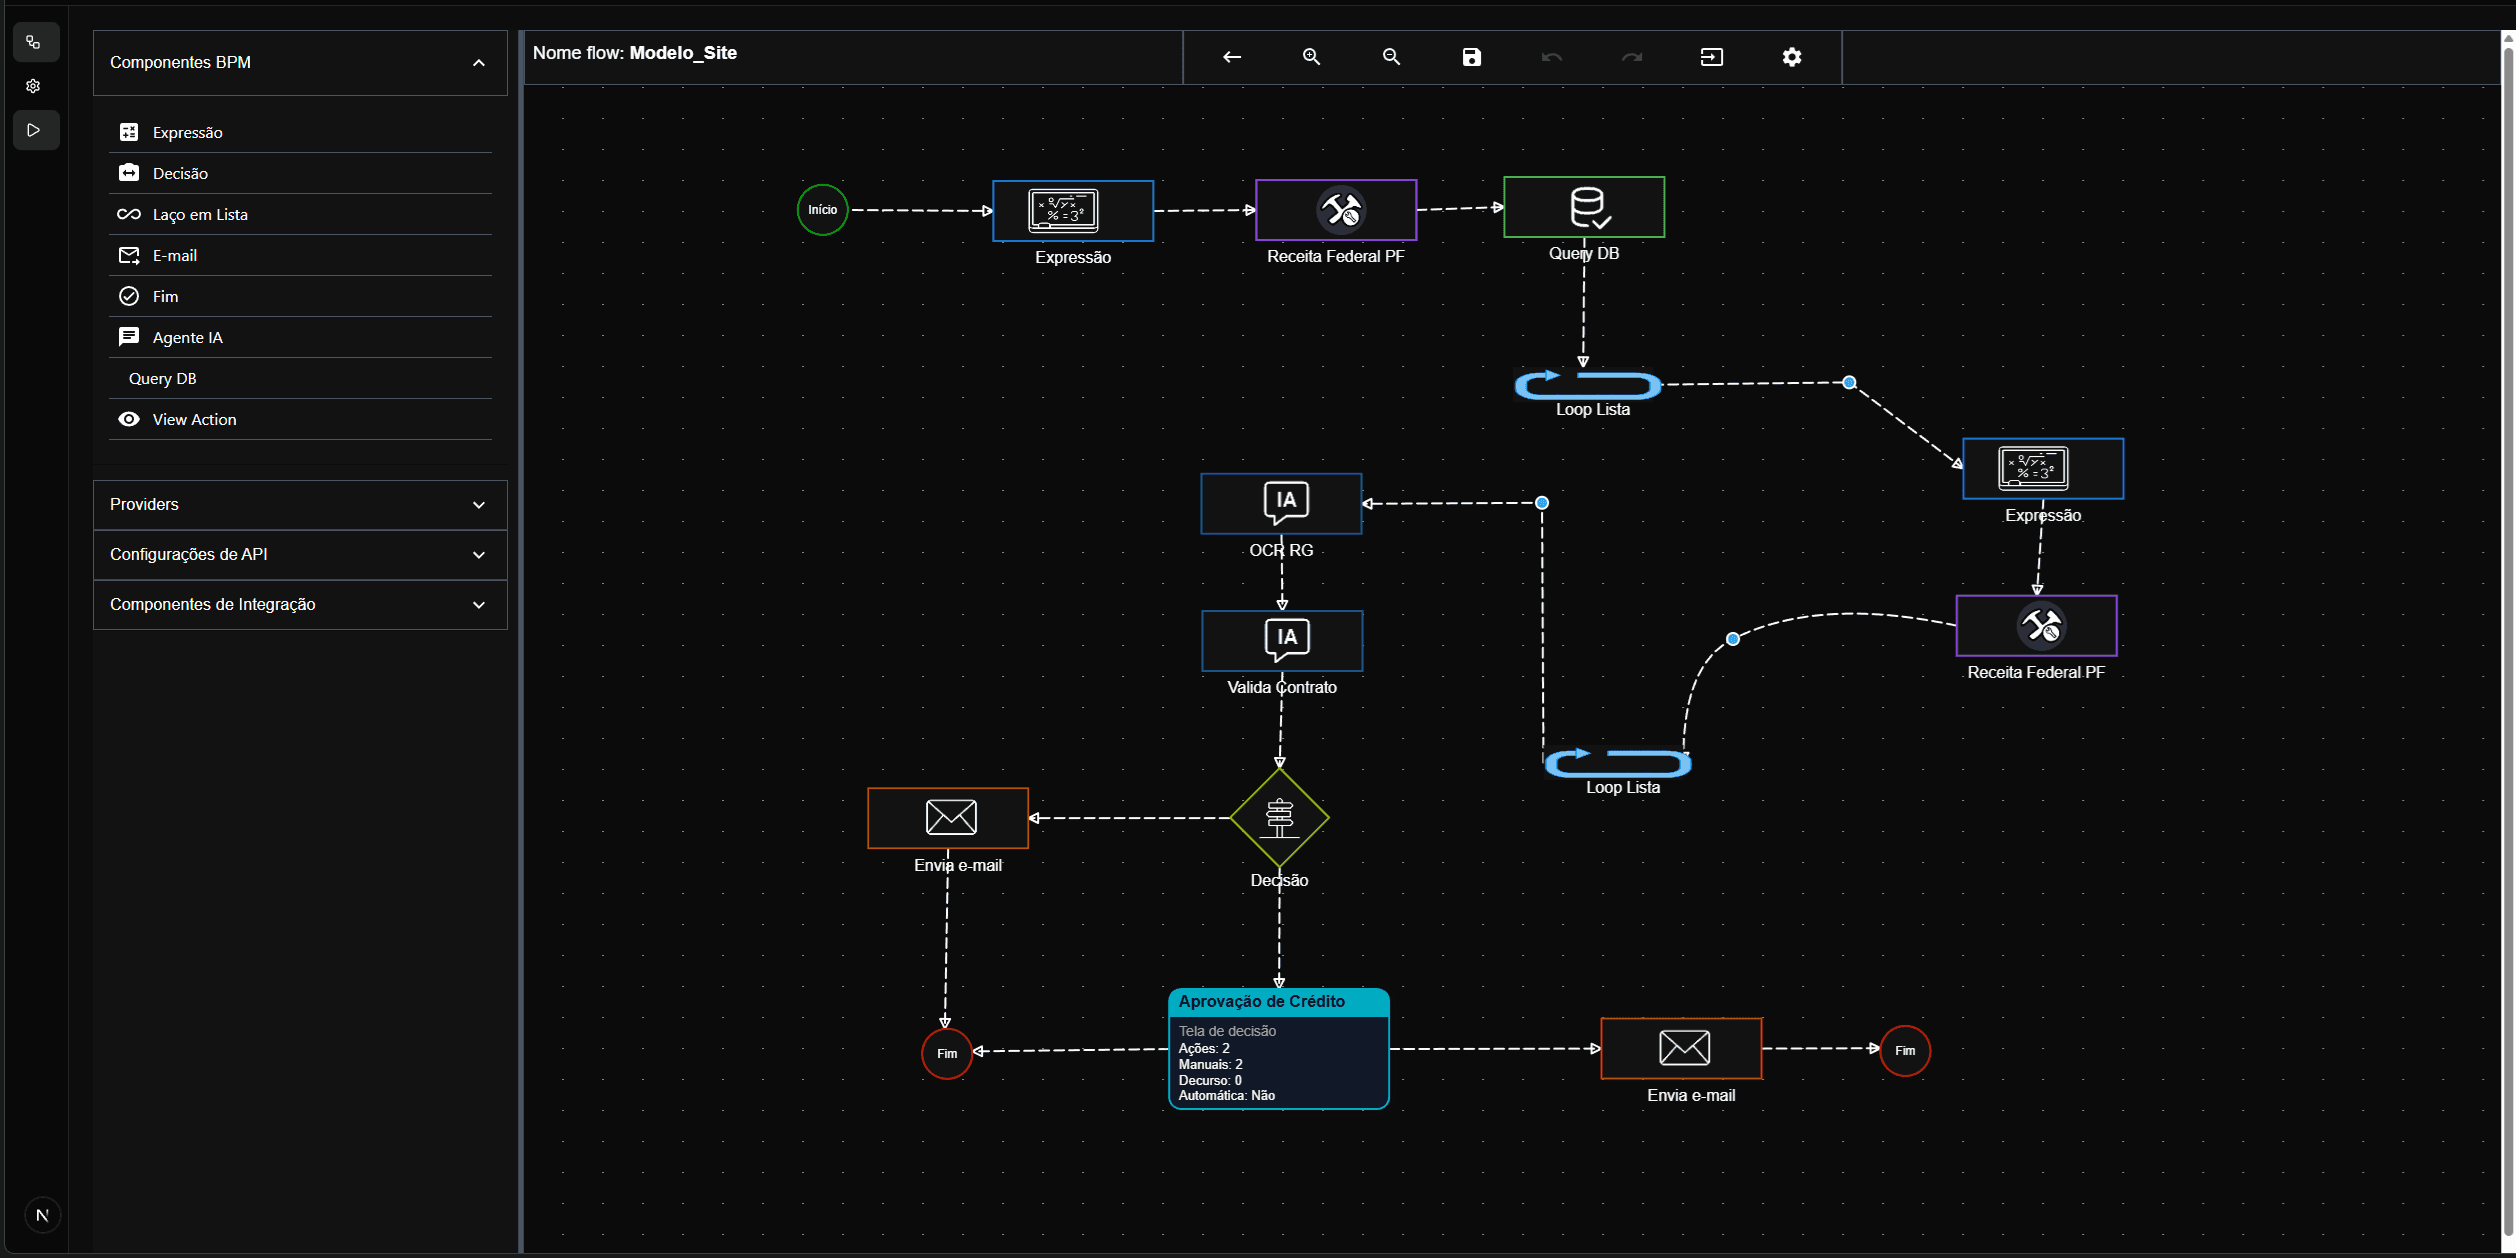Viewport: 2516px width, 1258px height.
Task: Choose the Agente IA chat icon
Action: [x=130, y=336]
